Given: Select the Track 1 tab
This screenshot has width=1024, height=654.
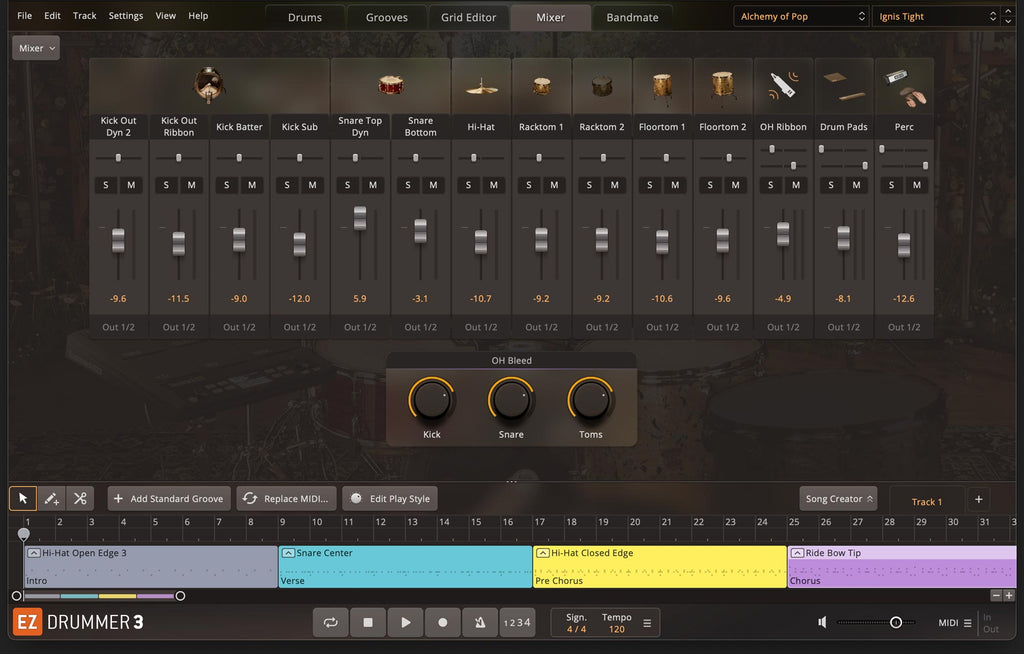Looking at the screenshot, I should 927,502.
